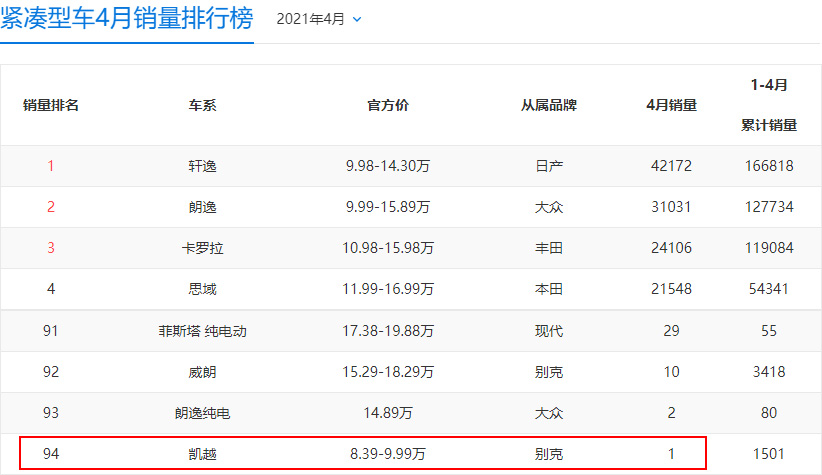Image resolution: width=822 pixels, height=475 pixels.
Task: Click the 现代 brand cell
Action: [x=549, y=331]
